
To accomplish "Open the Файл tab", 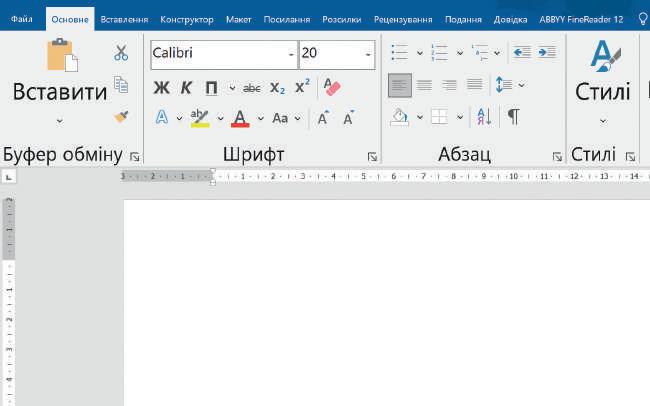I will [22, 19].
